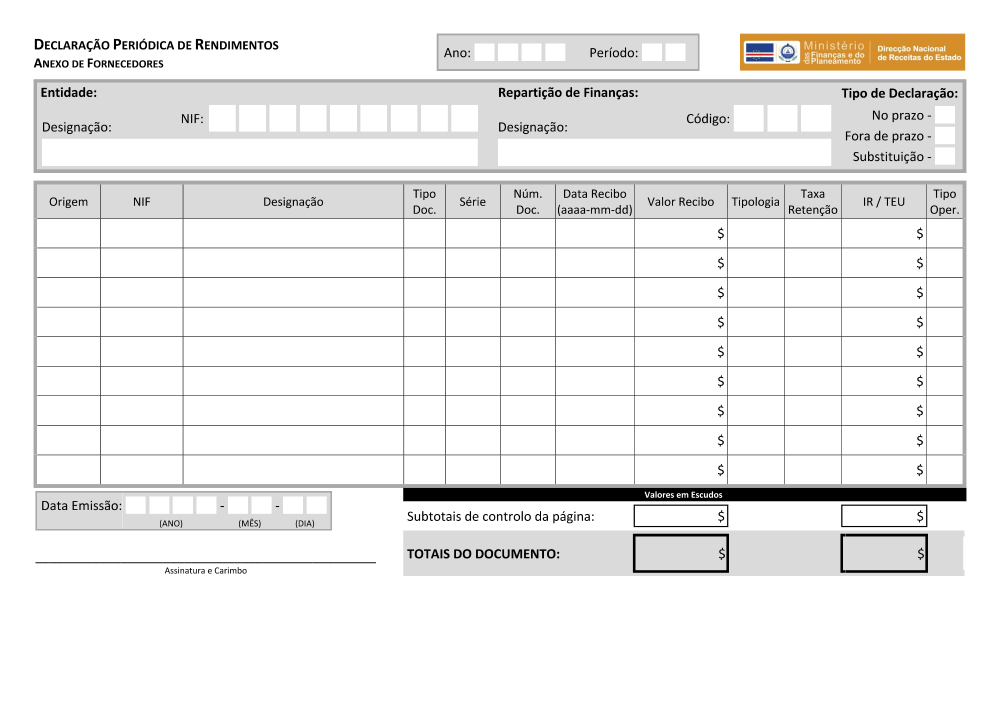The height and width of the screenshot is (707, 1000).
Task: Click the Repartição de Finanças Designação field
Action: click(x=664, y=152)
